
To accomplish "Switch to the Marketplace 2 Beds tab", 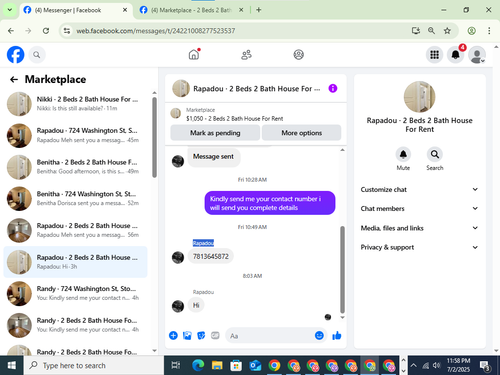I will pos(191,10).
